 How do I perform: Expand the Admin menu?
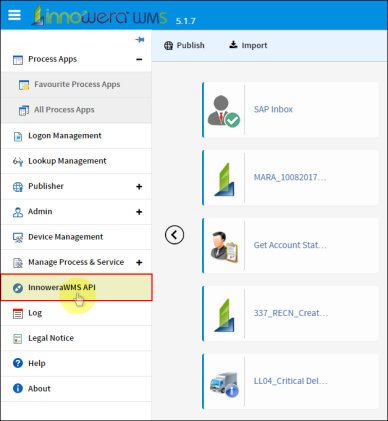(139, 212)
